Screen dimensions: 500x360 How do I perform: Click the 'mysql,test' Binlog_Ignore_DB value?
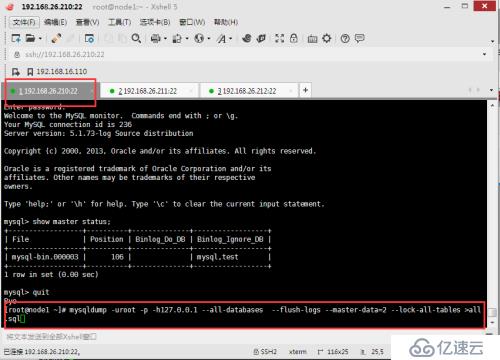click(x=217, y=257)
